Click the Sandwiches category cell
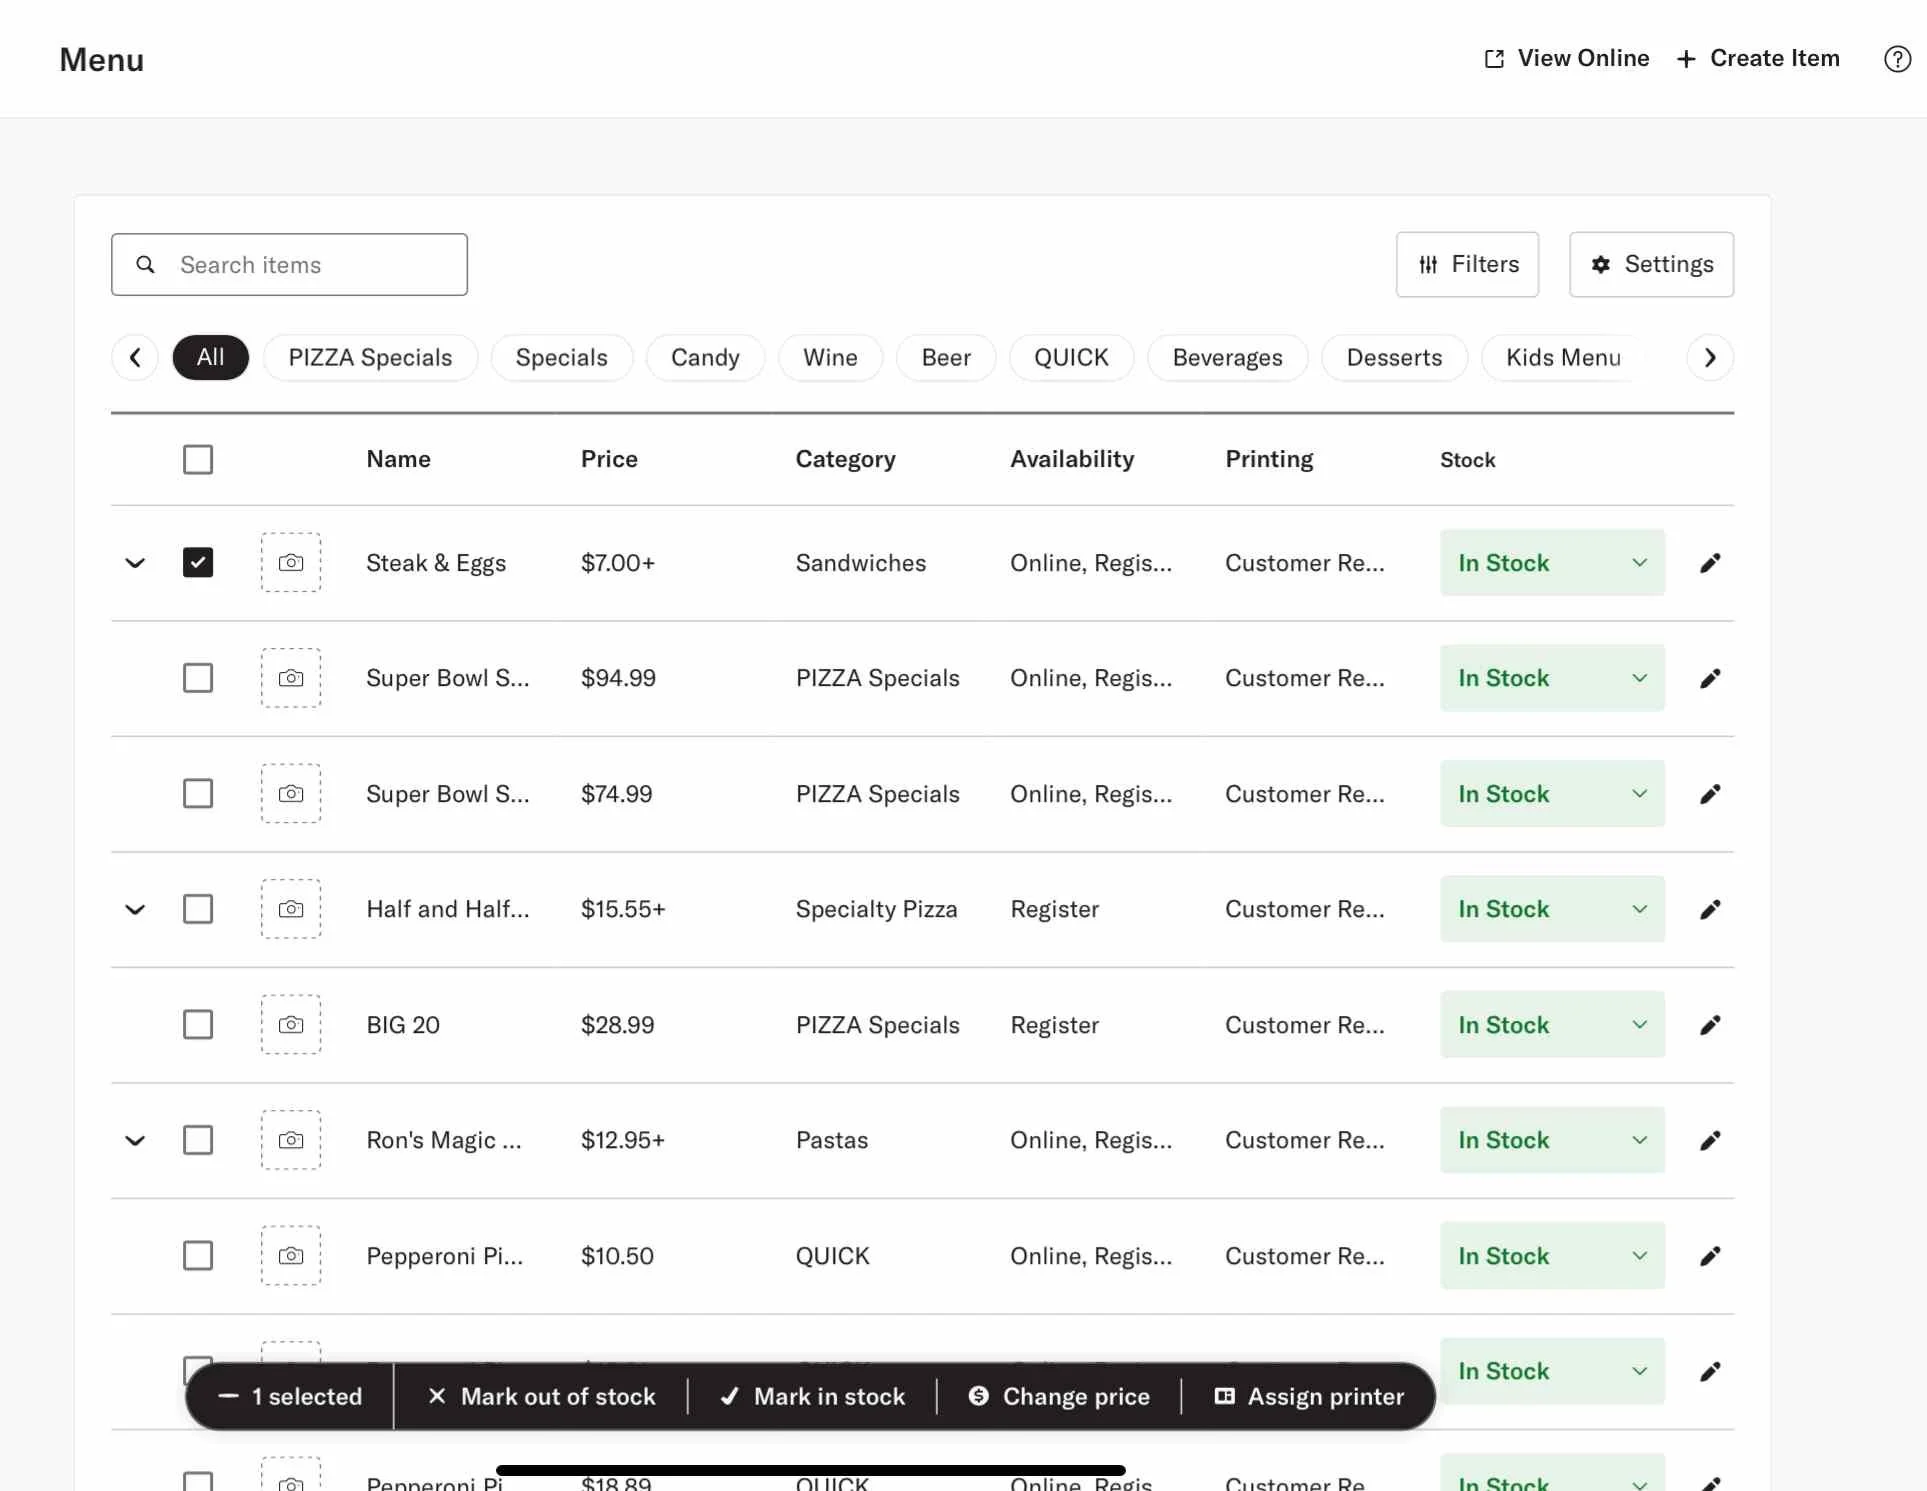 click(860, 563)
